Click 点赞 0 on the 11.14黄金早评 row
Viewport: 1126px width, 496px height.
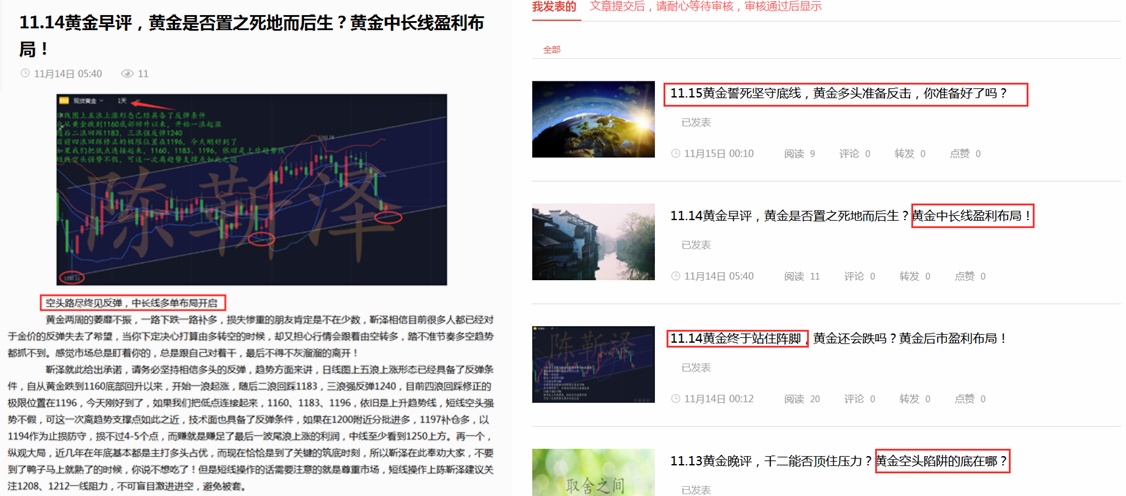click(970, 276)
